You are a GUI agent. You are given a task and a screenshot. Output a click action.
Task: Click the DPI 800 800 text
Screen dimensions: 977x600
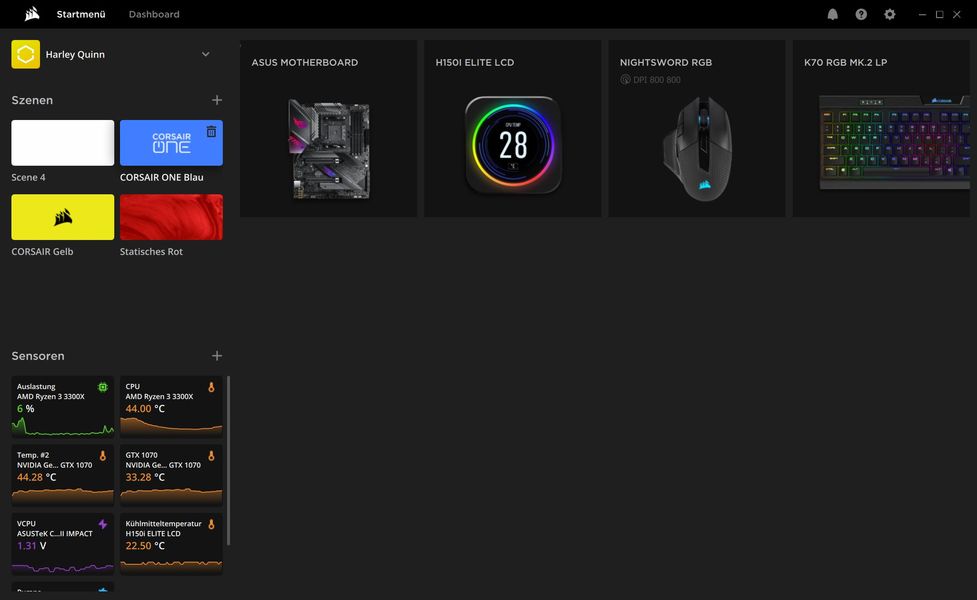657,80
